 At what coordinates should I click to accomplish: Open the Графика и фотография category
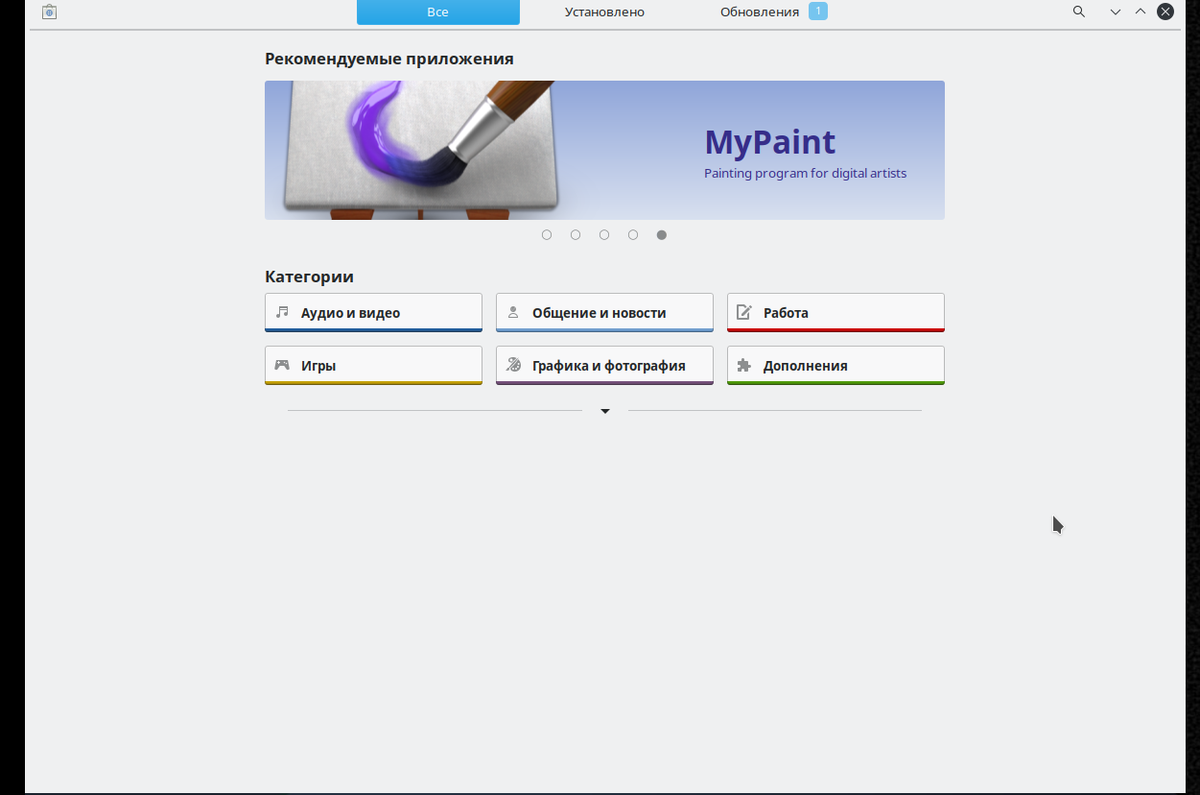click(604, 365)
